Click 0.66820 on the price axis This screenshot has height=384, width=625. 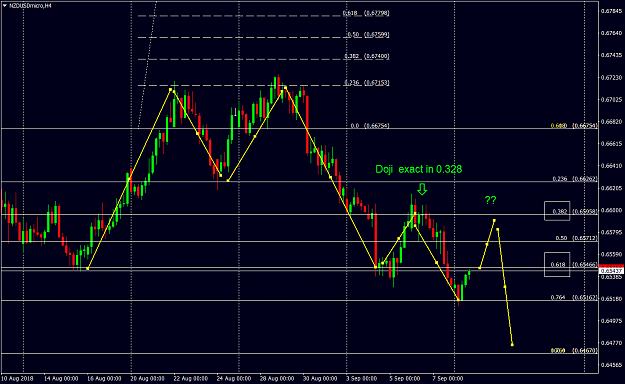point(611,121)
